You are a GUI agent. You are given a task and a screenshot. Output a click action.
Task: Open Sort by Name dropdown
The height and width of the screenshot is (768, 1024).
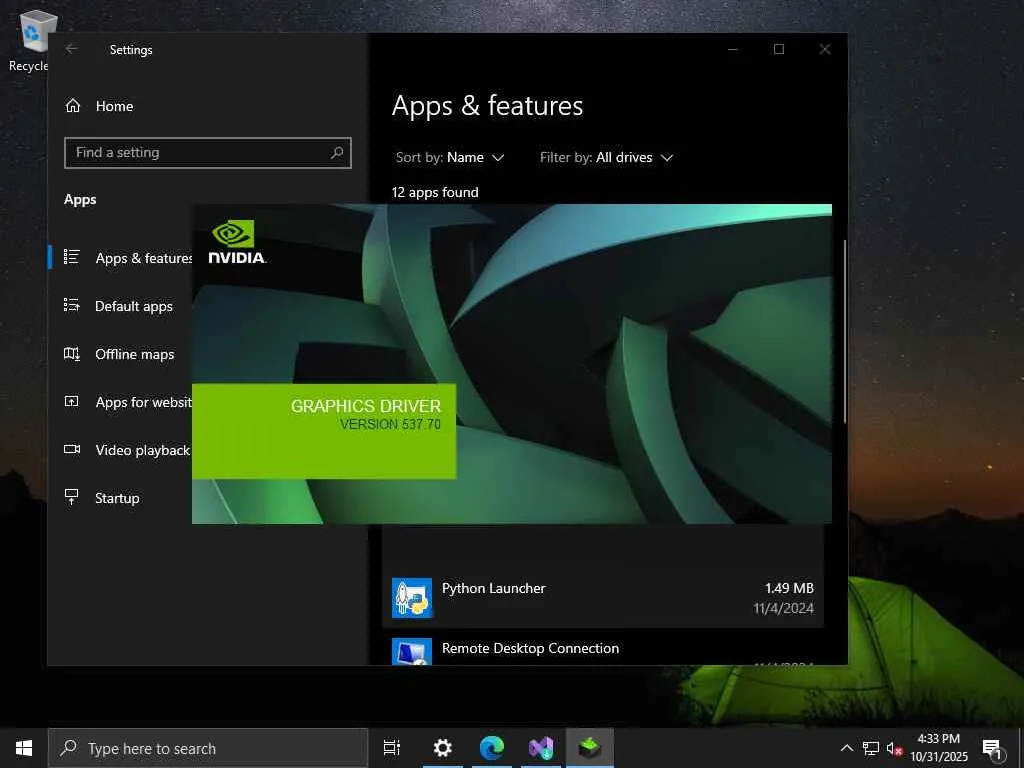coord(450,157)
